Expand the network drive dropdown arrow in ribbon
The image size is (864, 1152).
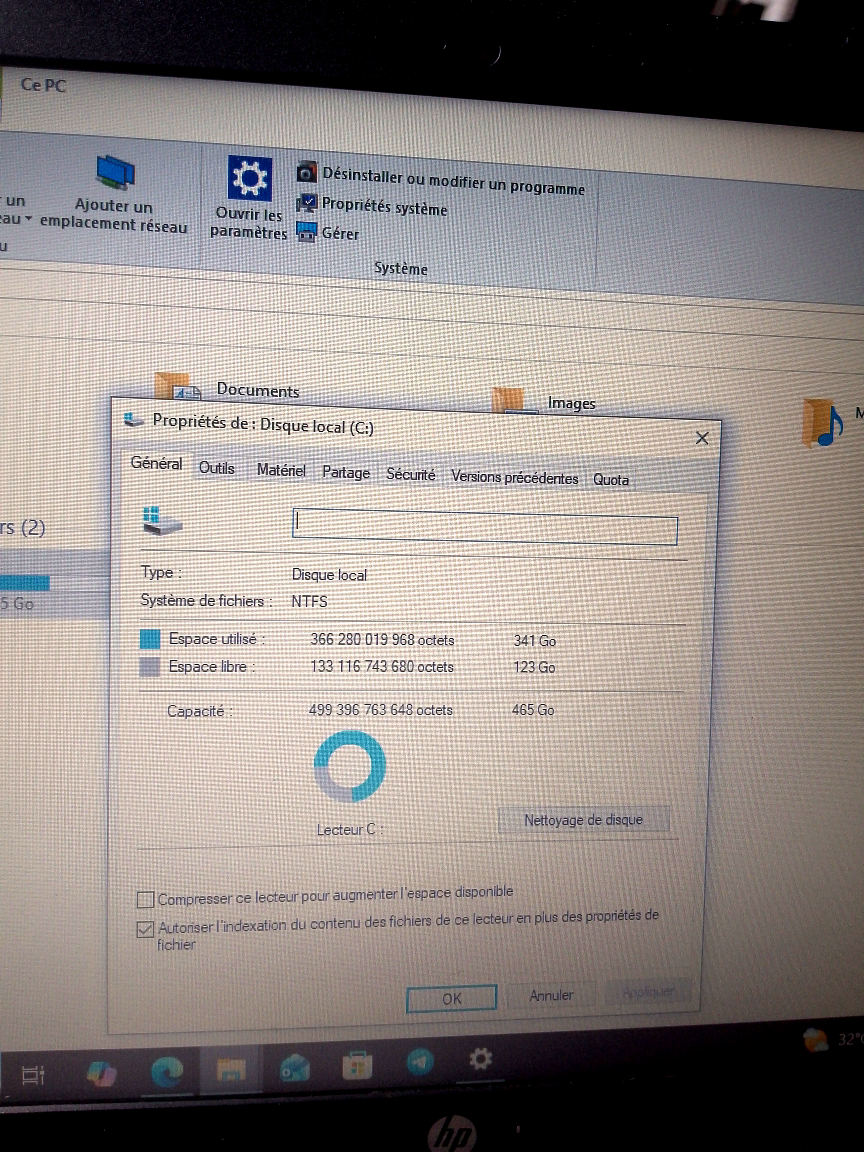pos(28,218)
